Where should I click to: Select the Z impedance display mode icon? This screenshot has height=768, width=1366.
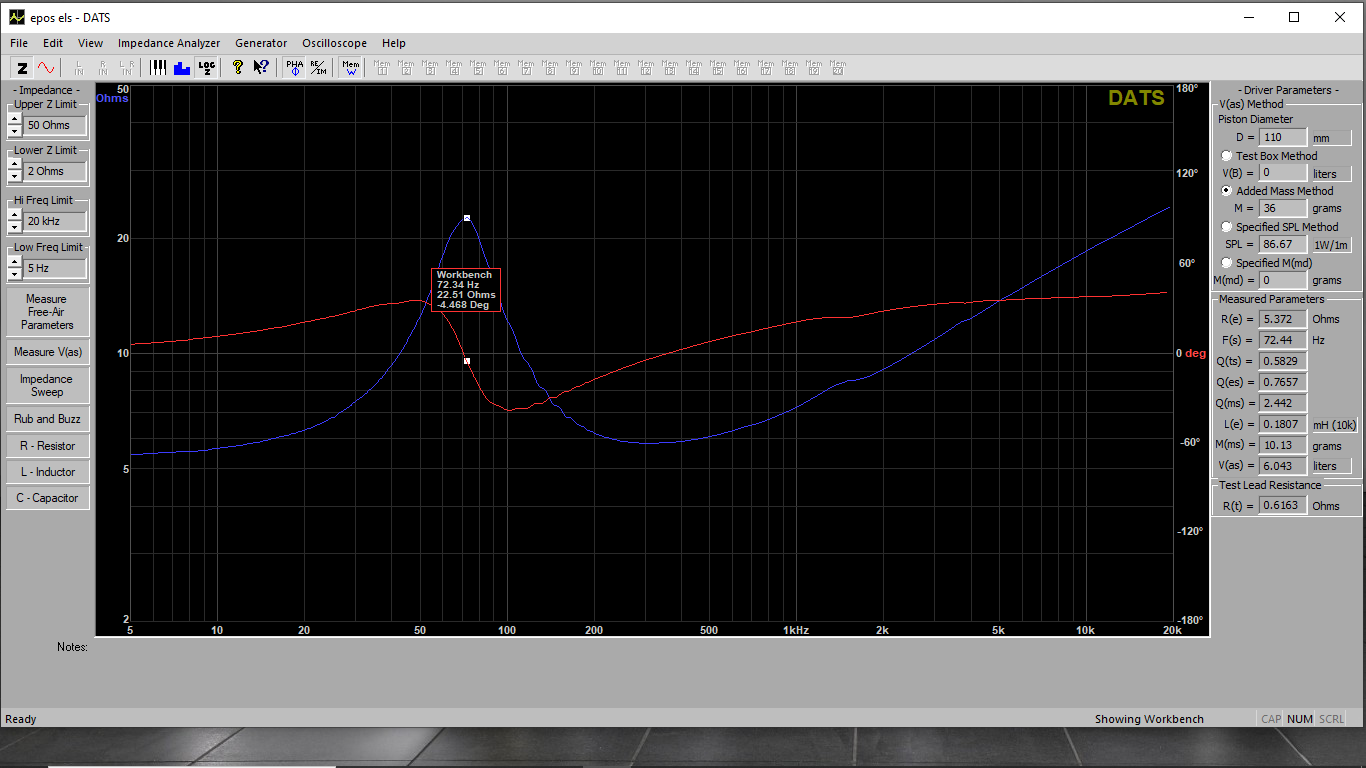pyautogui.click(x=22, y=68)
